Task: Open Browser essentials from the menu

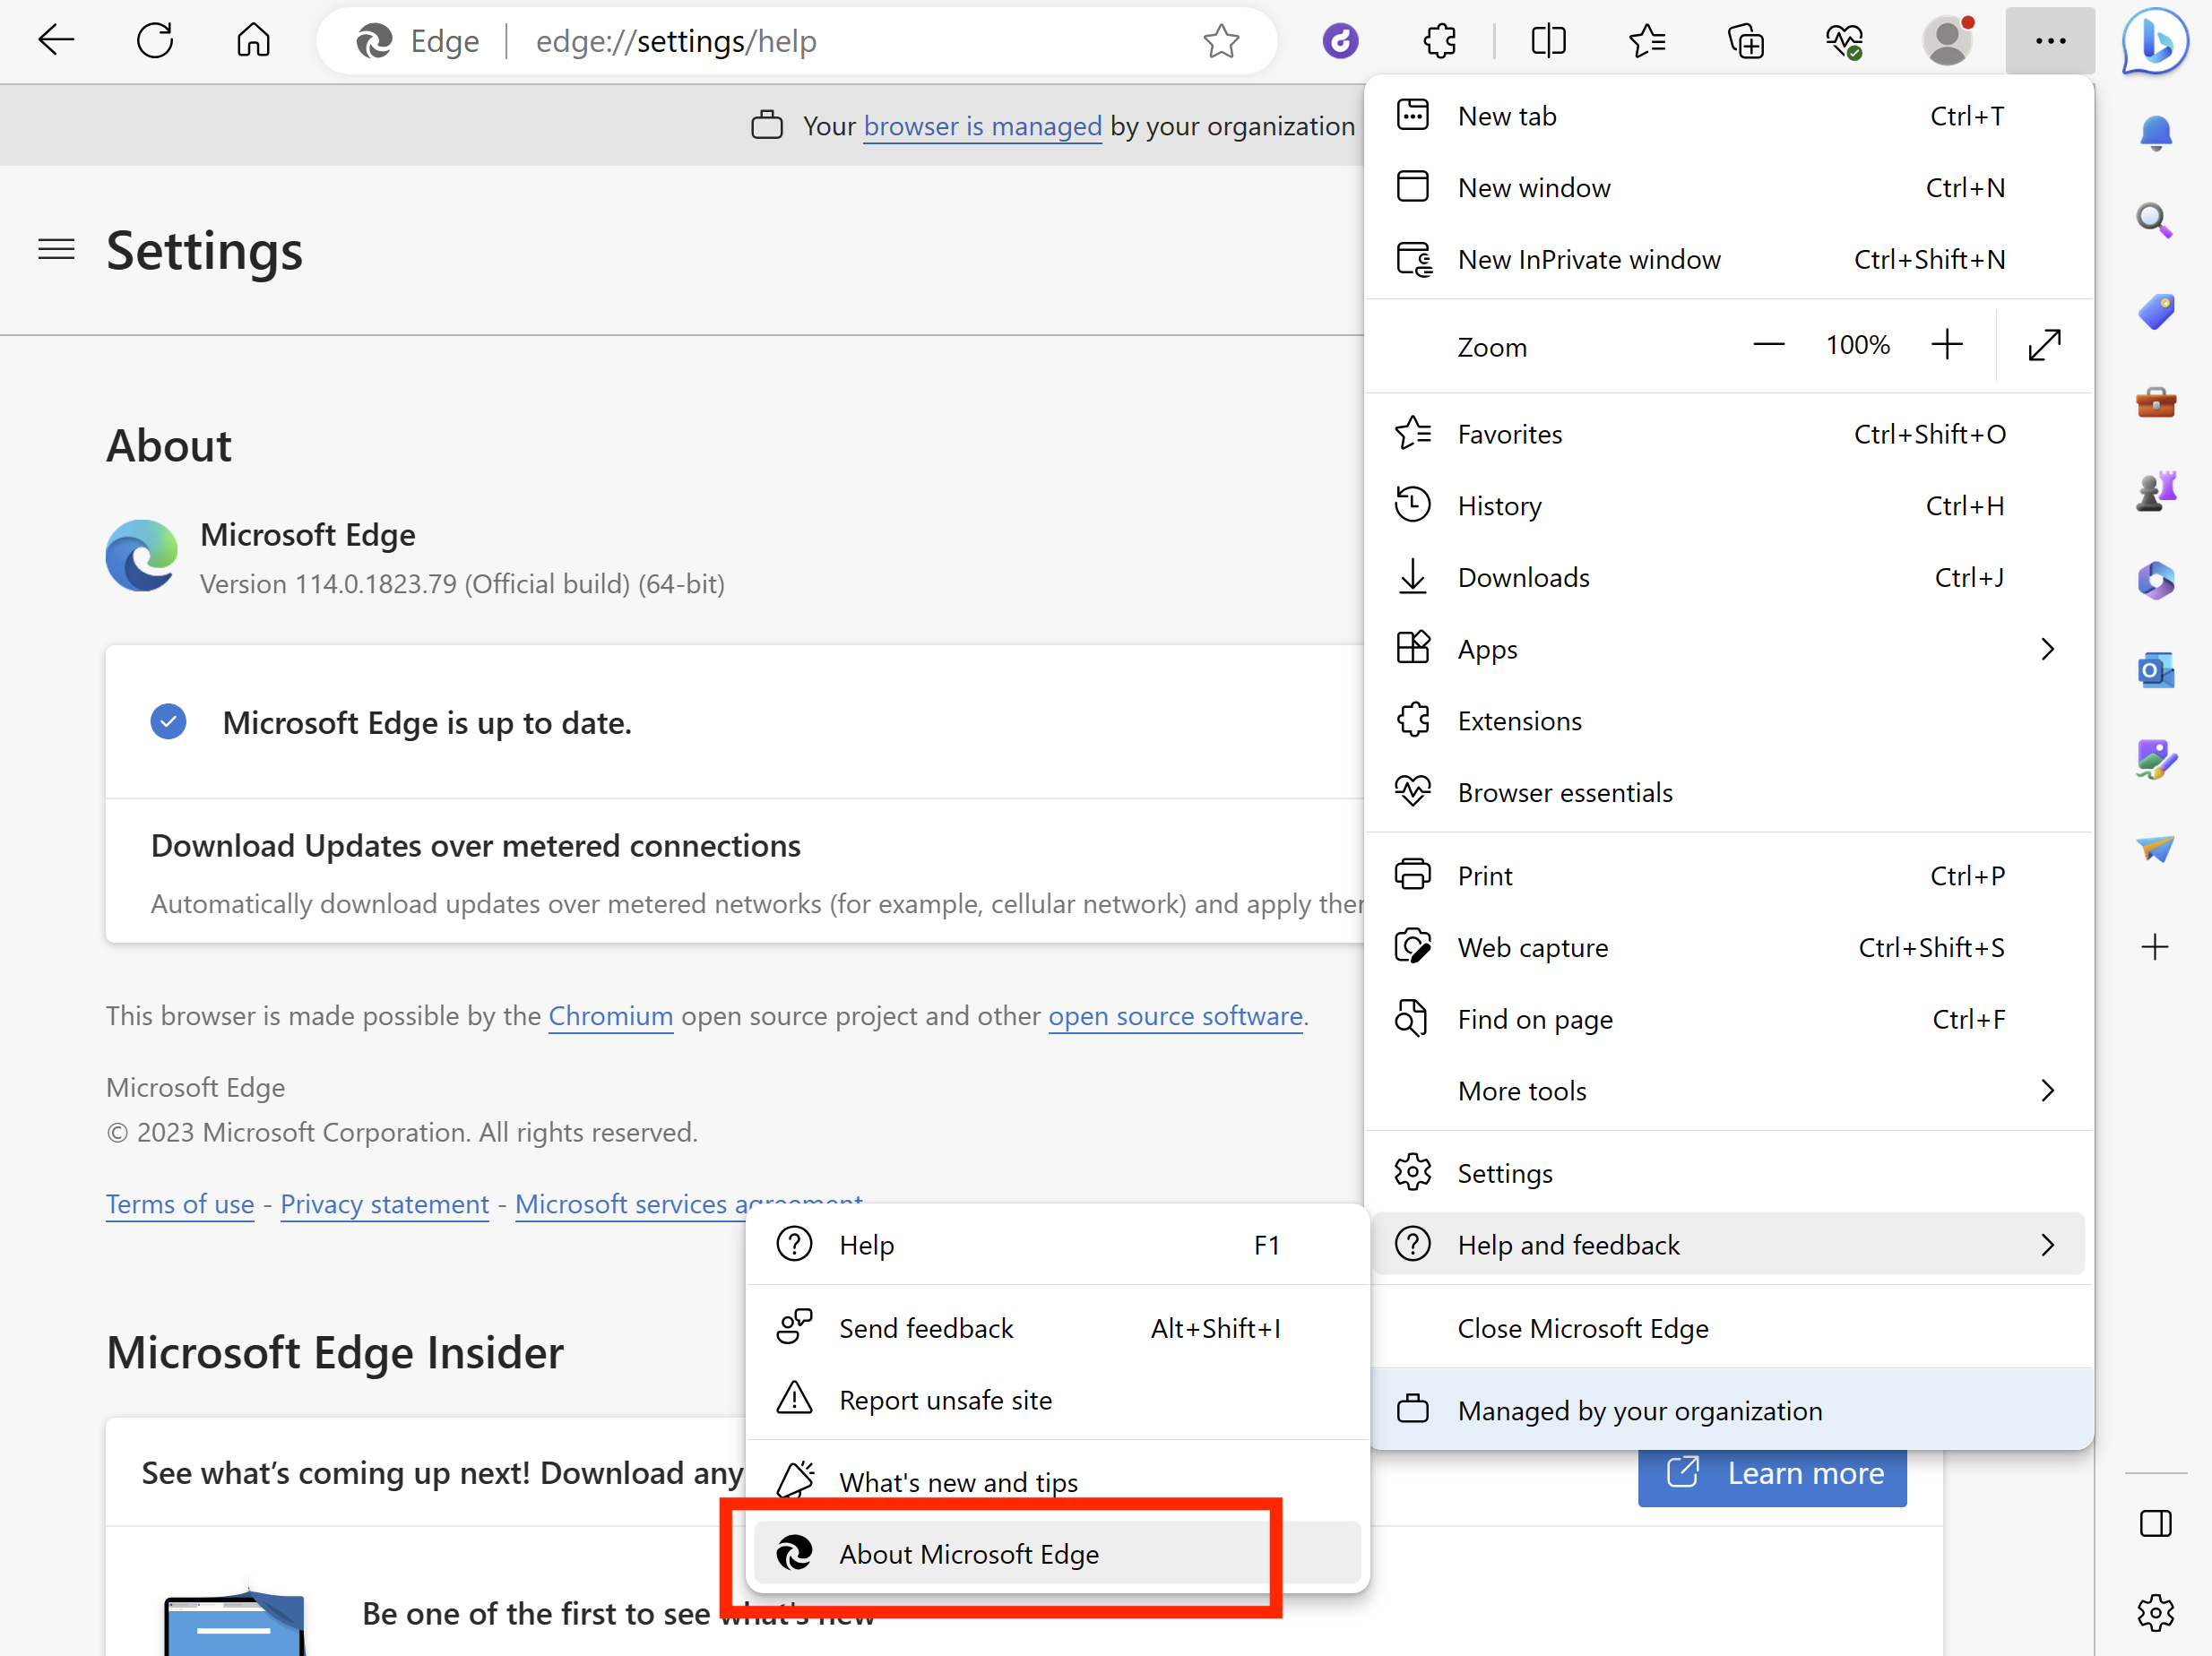Action: [1729, 792]
